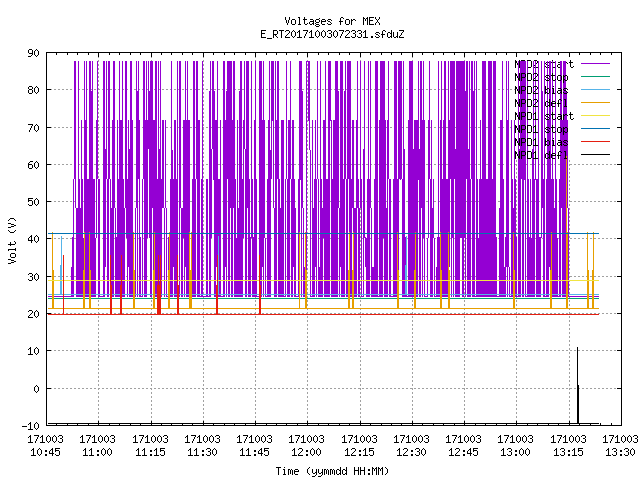Click the red NPD1 bias legend line sample
640x480 pixels.
pos(596,142)
